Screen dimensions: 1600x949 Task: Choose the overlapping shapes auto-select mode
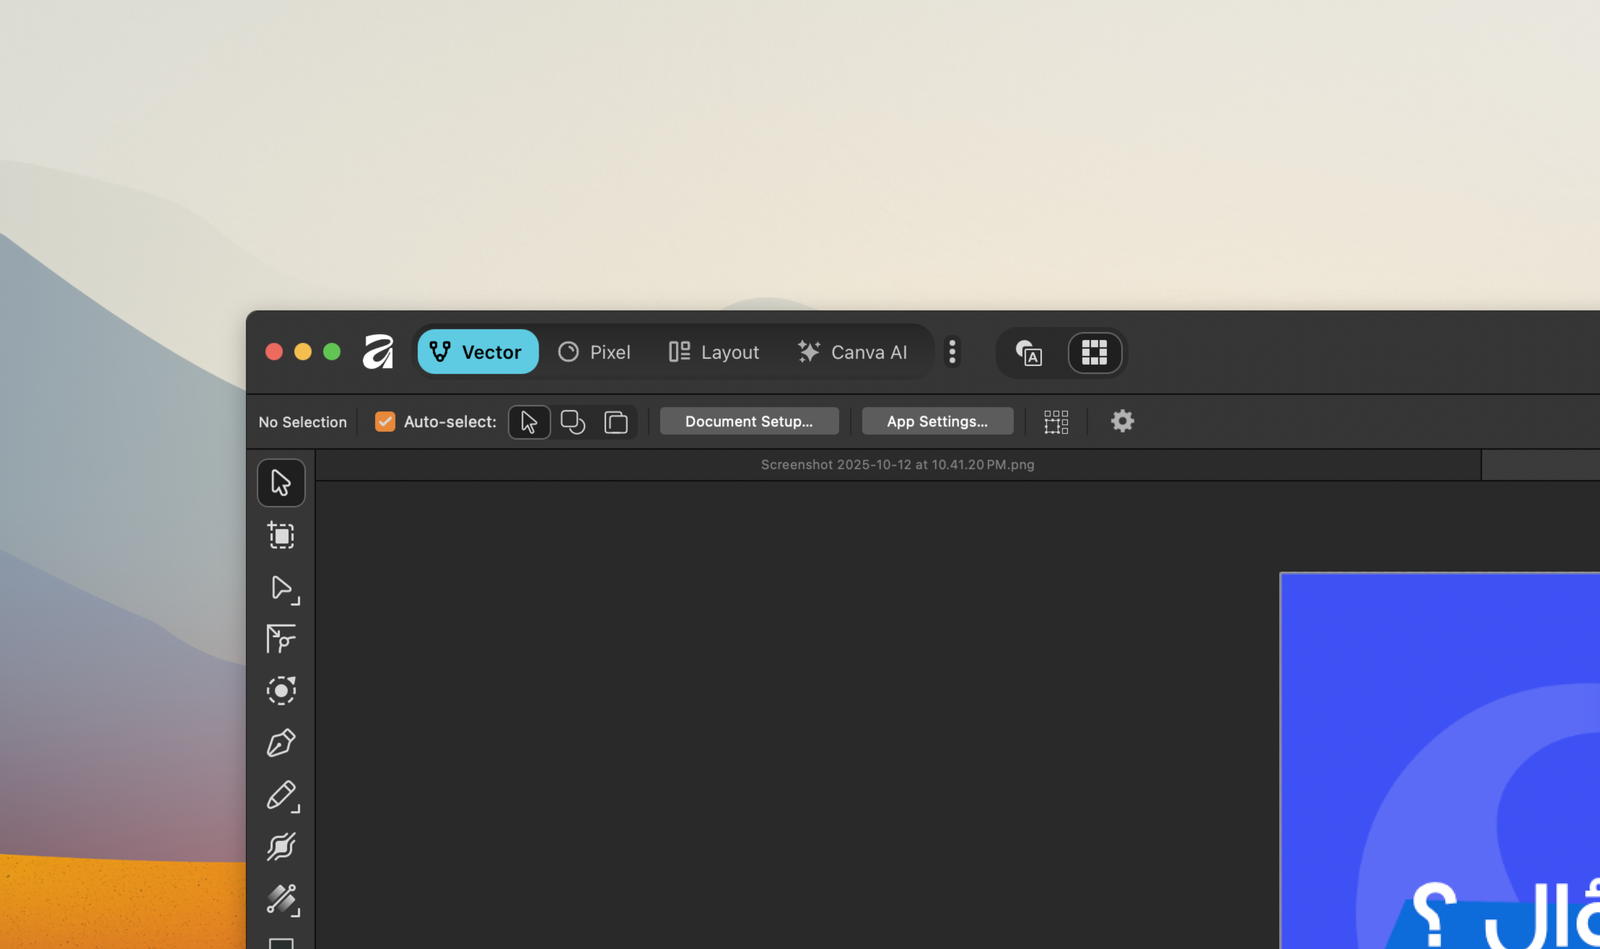tap(573, 422)
